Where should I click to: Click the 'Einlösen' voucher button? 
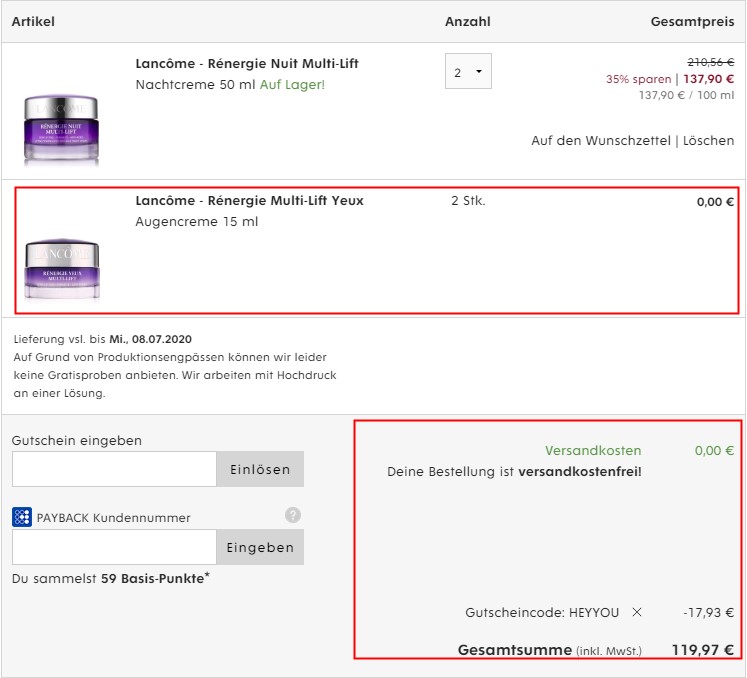(260, 469)
